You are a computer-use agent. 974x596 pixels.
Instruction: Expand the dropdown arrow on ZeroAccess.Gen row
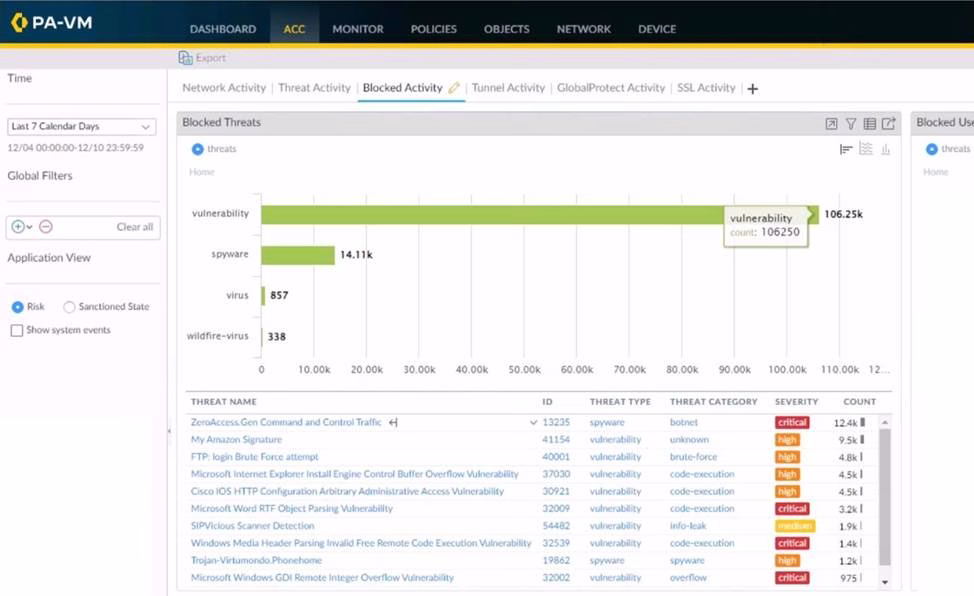533,423
